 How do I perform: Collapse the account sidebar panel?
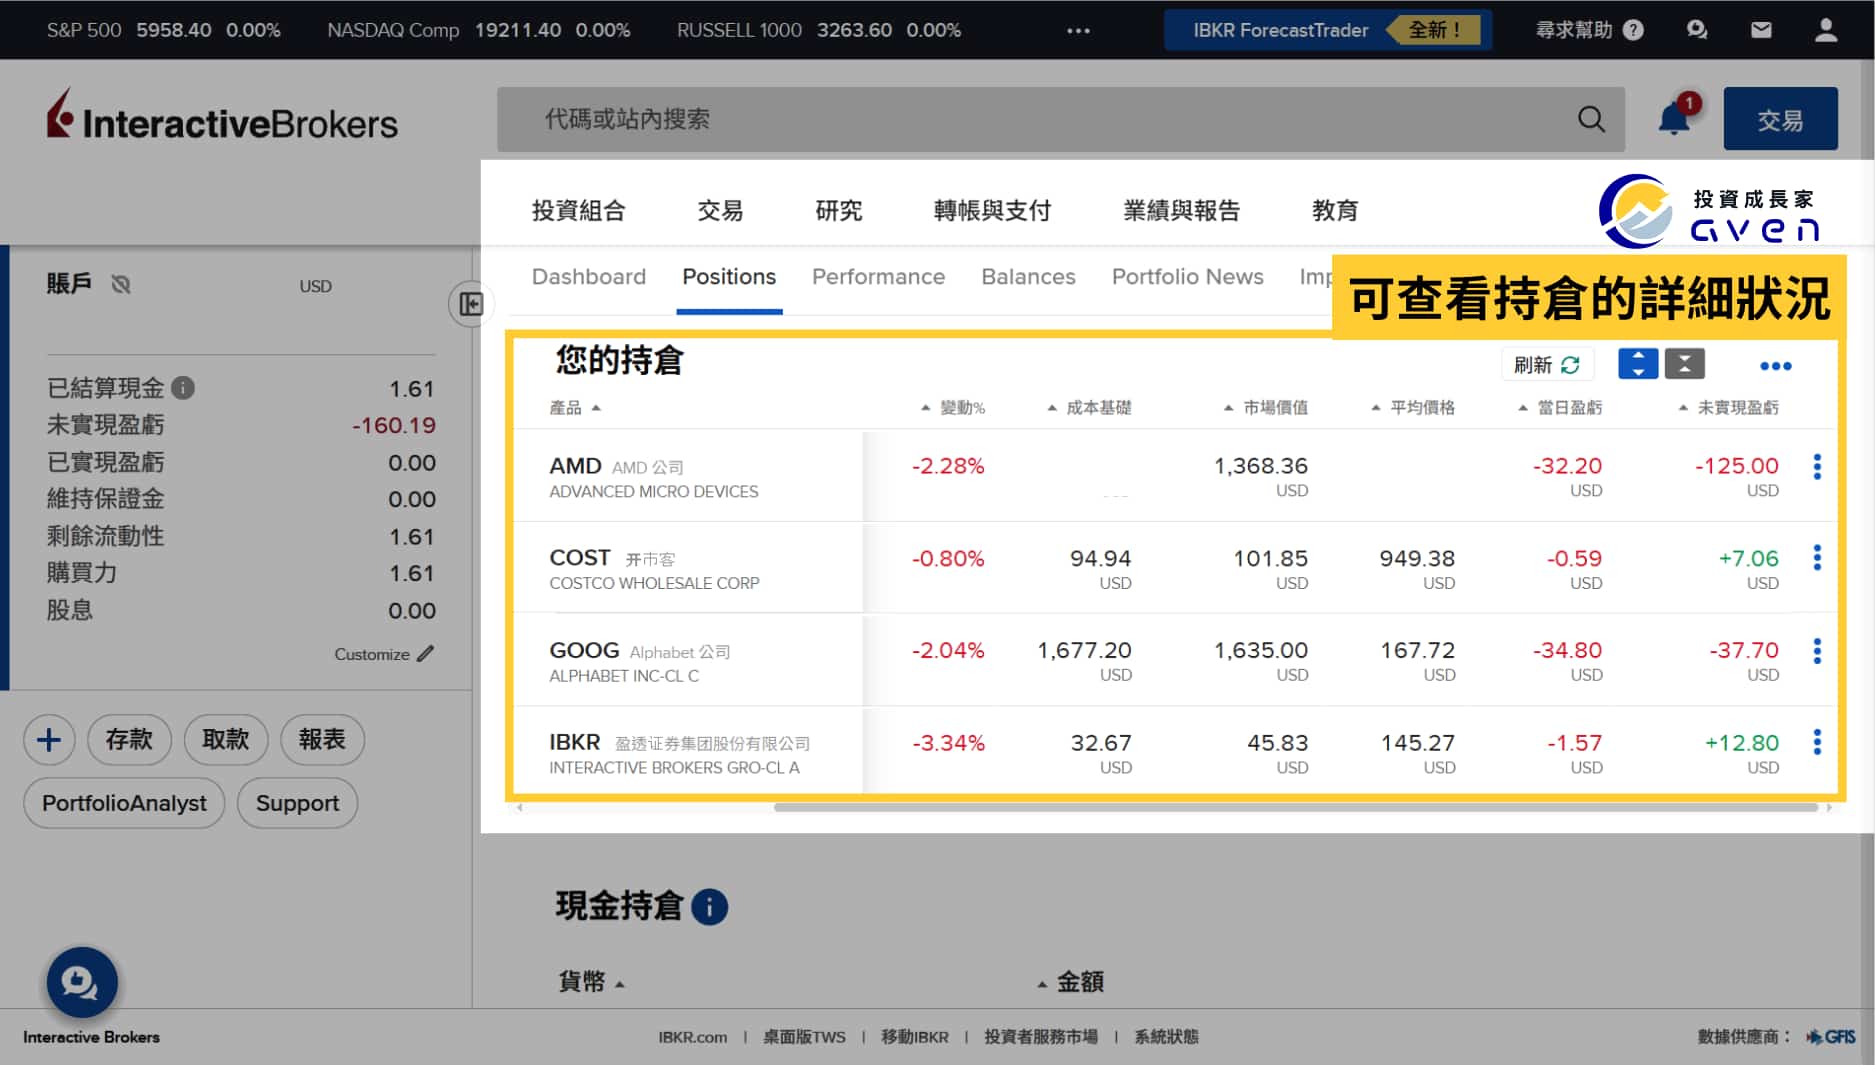(471, 303)
